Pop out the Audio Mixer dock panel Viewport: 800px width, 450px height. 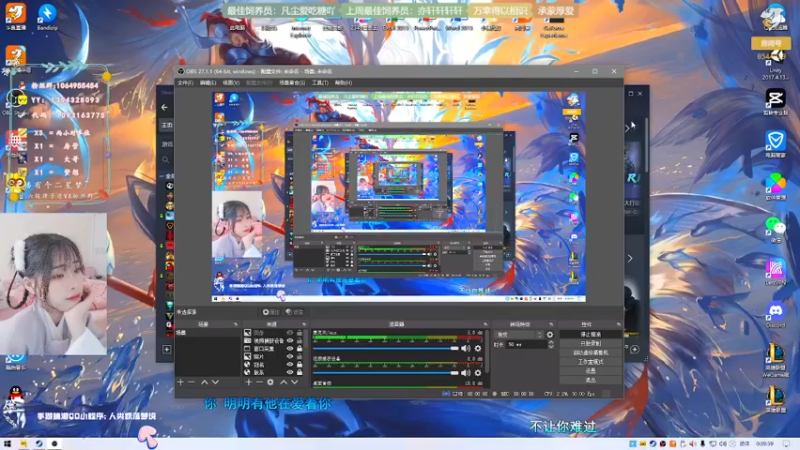485,324
